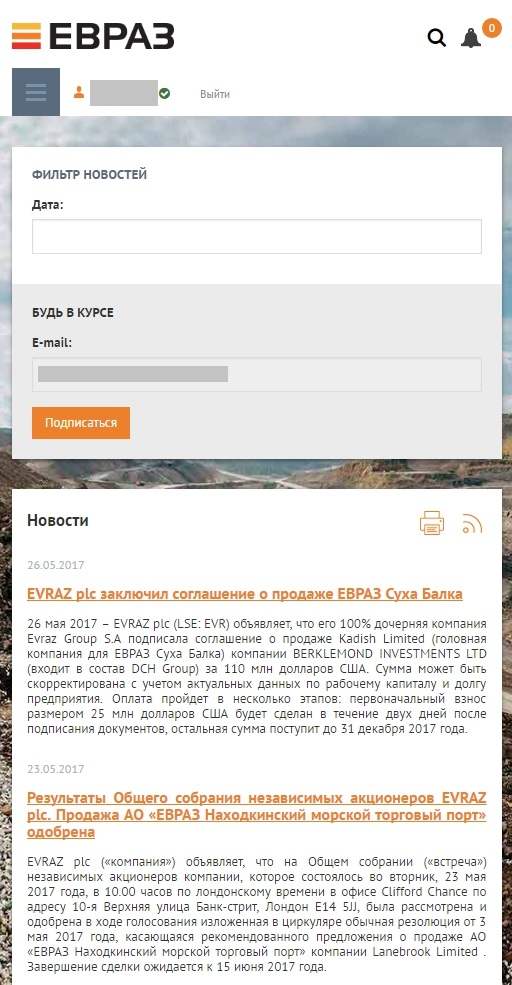The width and height of the screenshot is (512, 985).
Task: Open notifications bell icon
Action: tap(471, 38)
